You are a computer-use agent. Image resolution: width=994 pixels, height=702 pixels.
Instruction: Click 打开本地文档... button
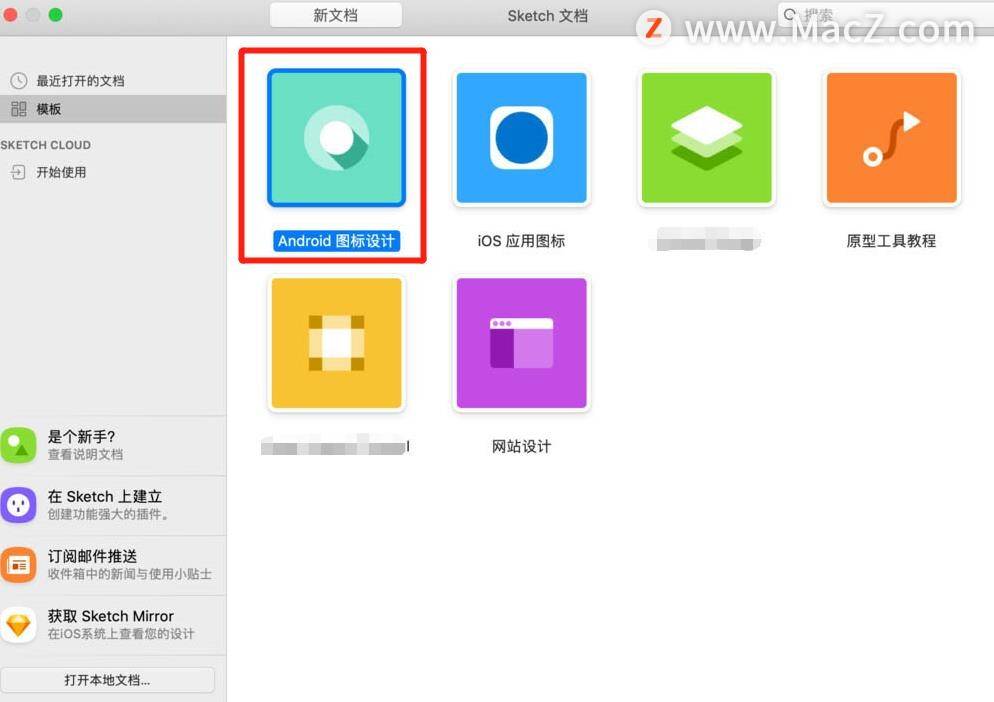[x=107, y=680]
